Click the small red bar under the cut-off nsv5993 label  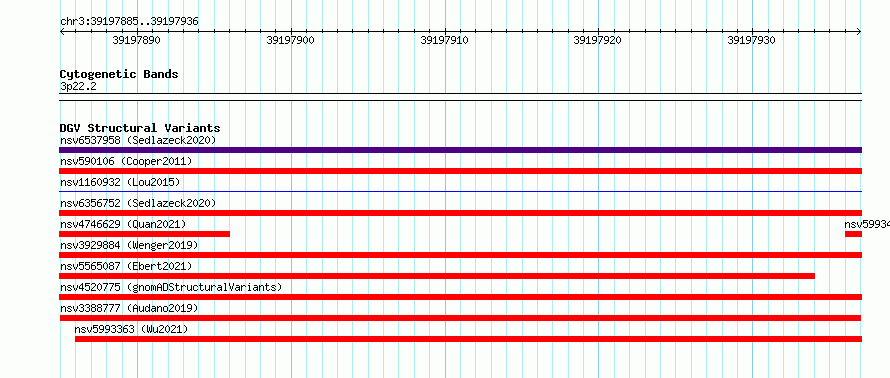point(853,234)
